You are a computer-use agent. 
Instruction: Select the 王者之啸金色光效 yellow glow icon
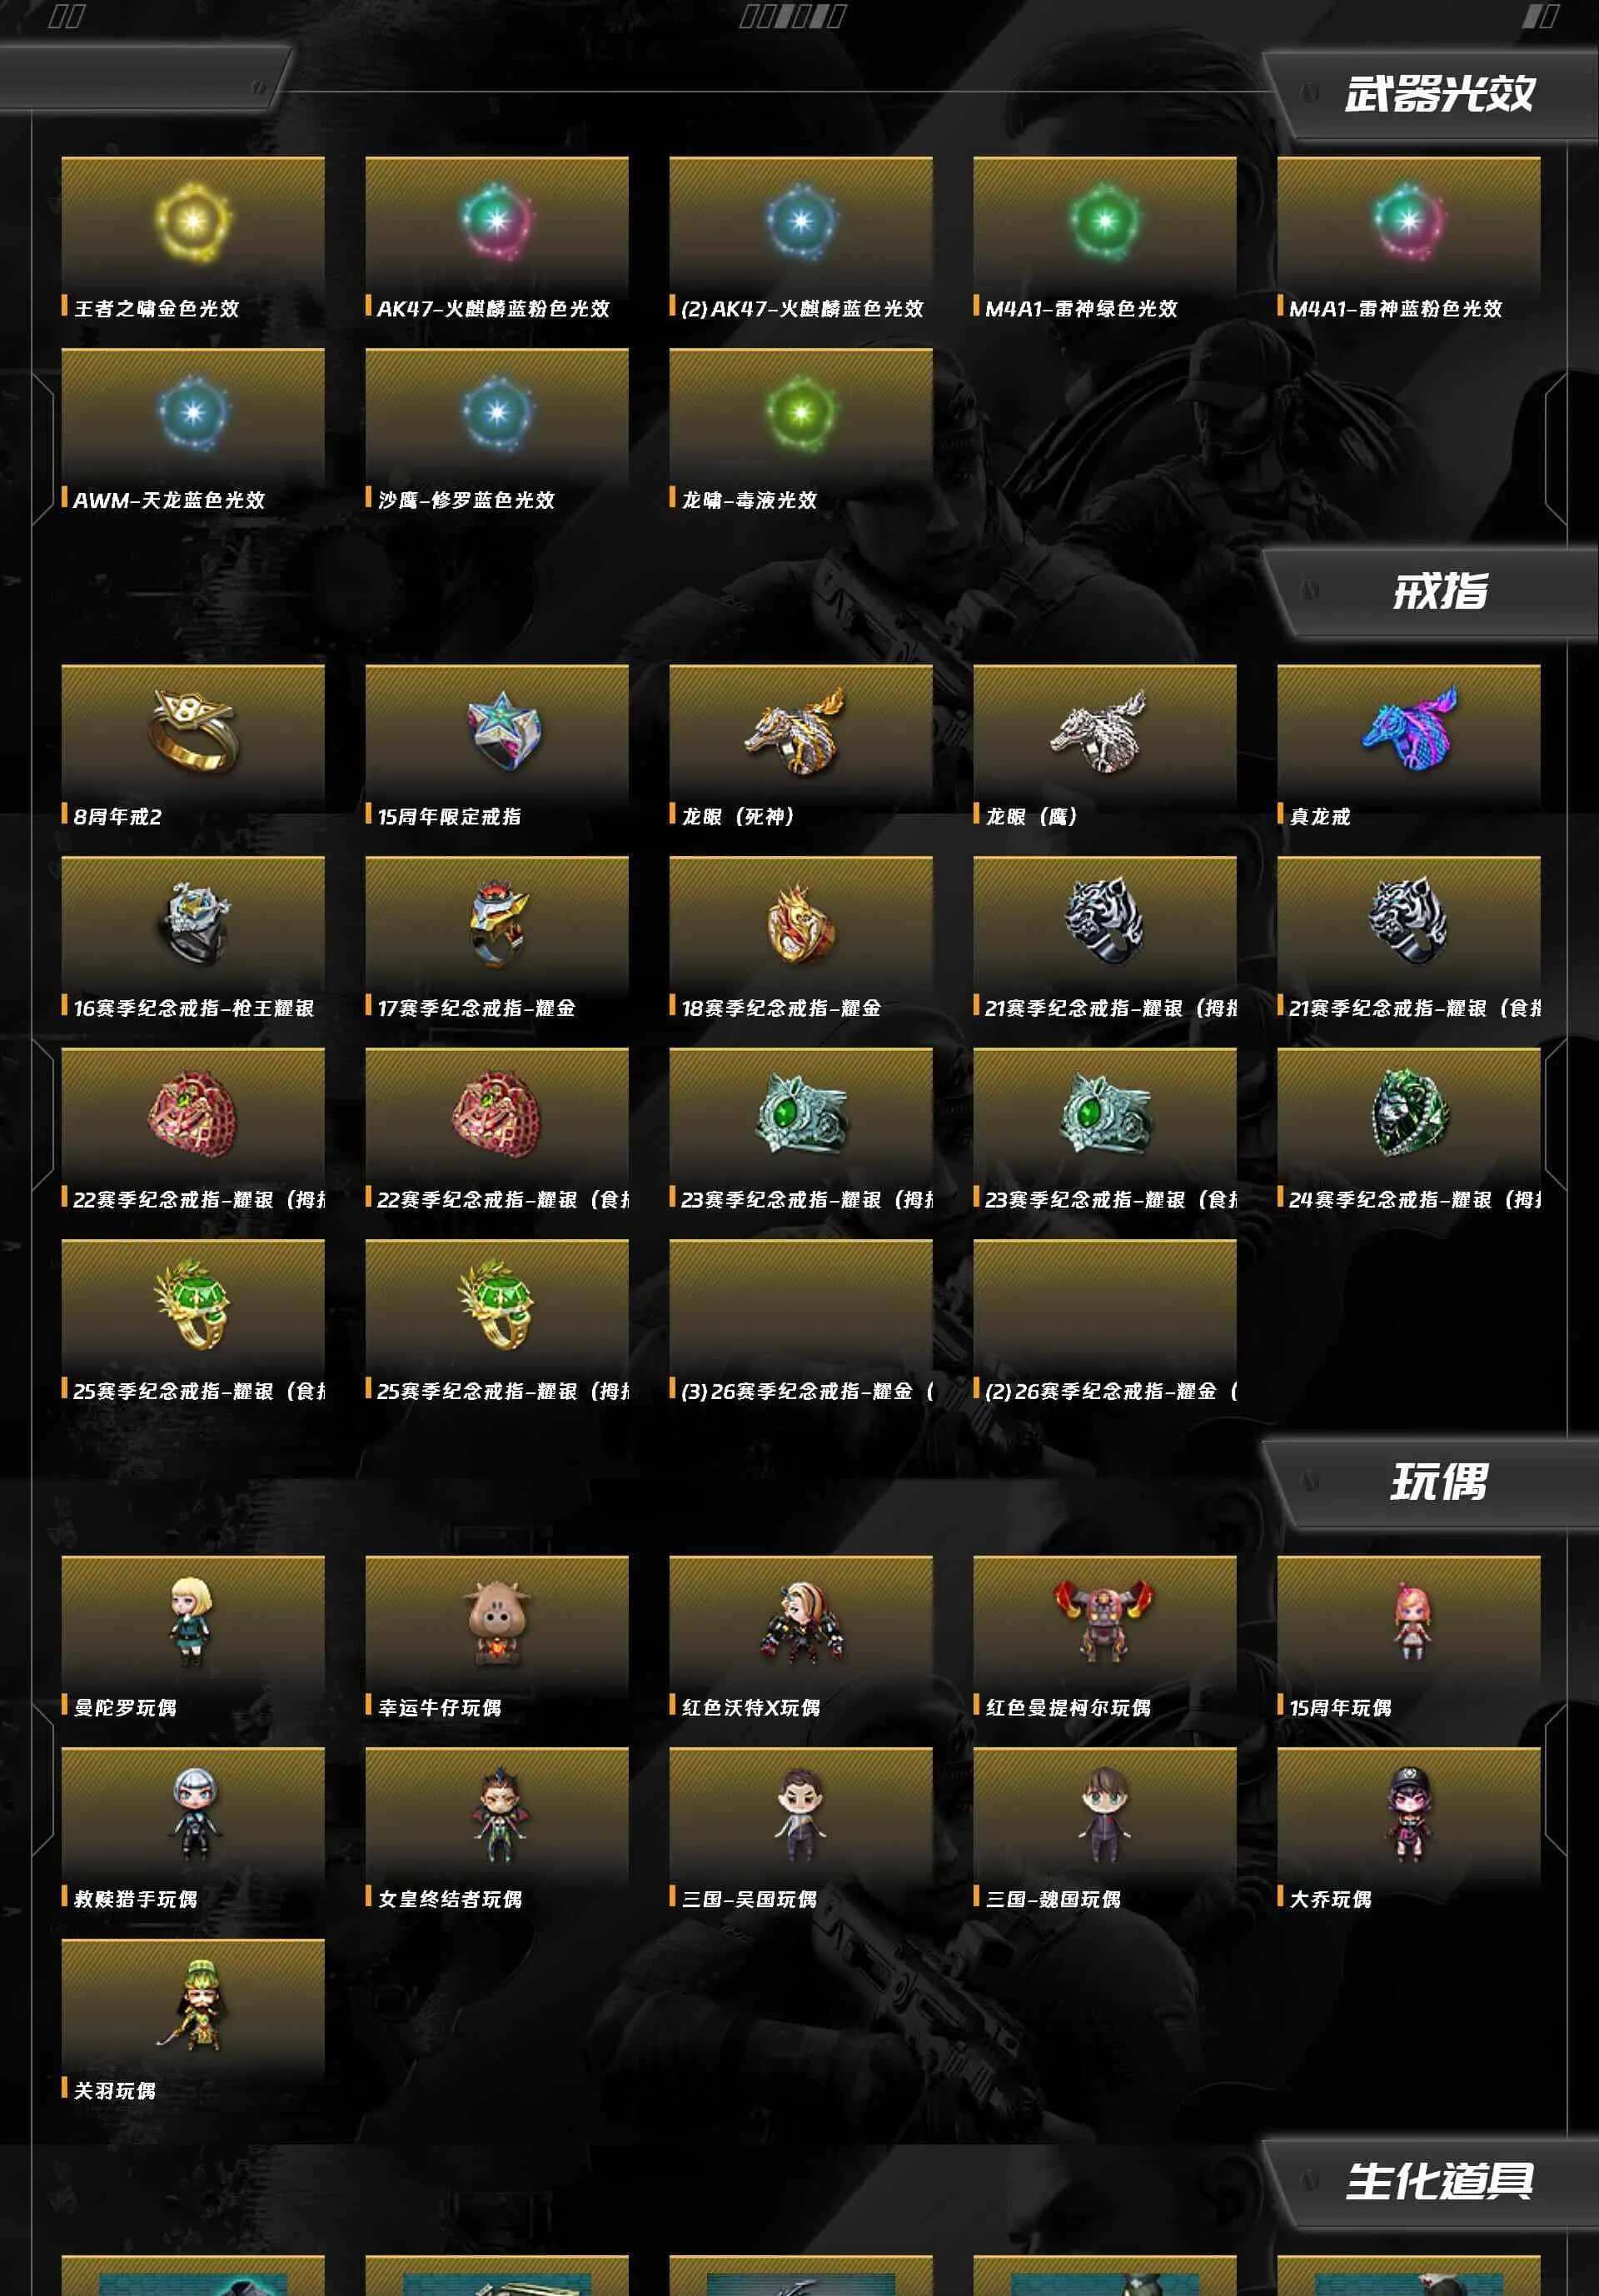click(x=193, y=221)
